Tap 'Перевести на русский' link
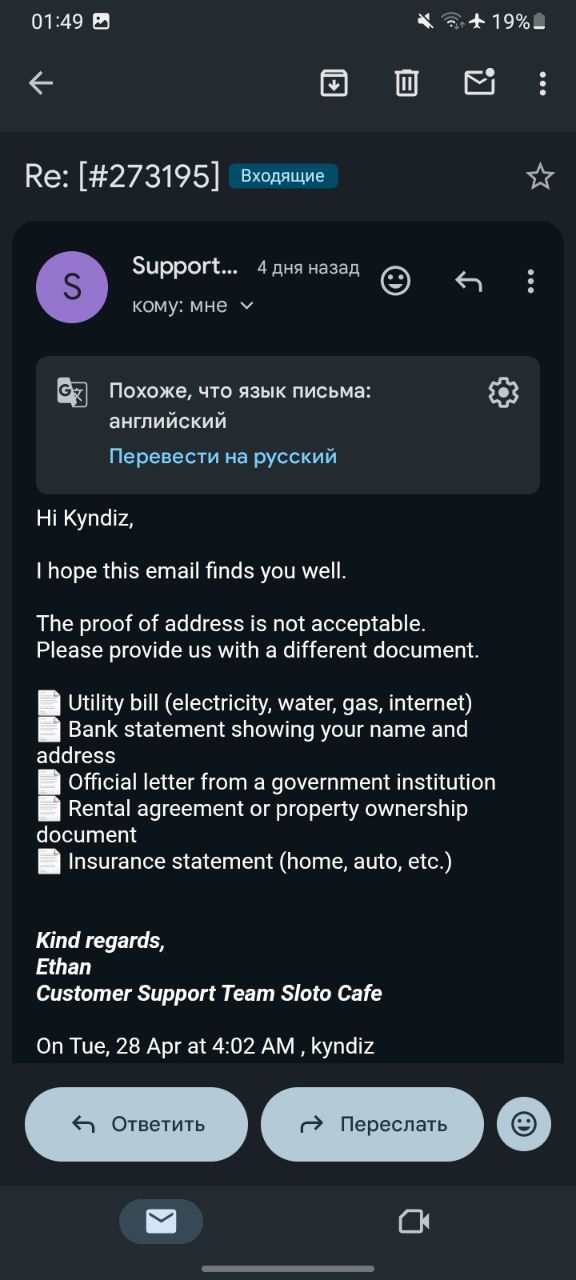The width and height of the screenshot is (576, 1280). click(223, 456)
